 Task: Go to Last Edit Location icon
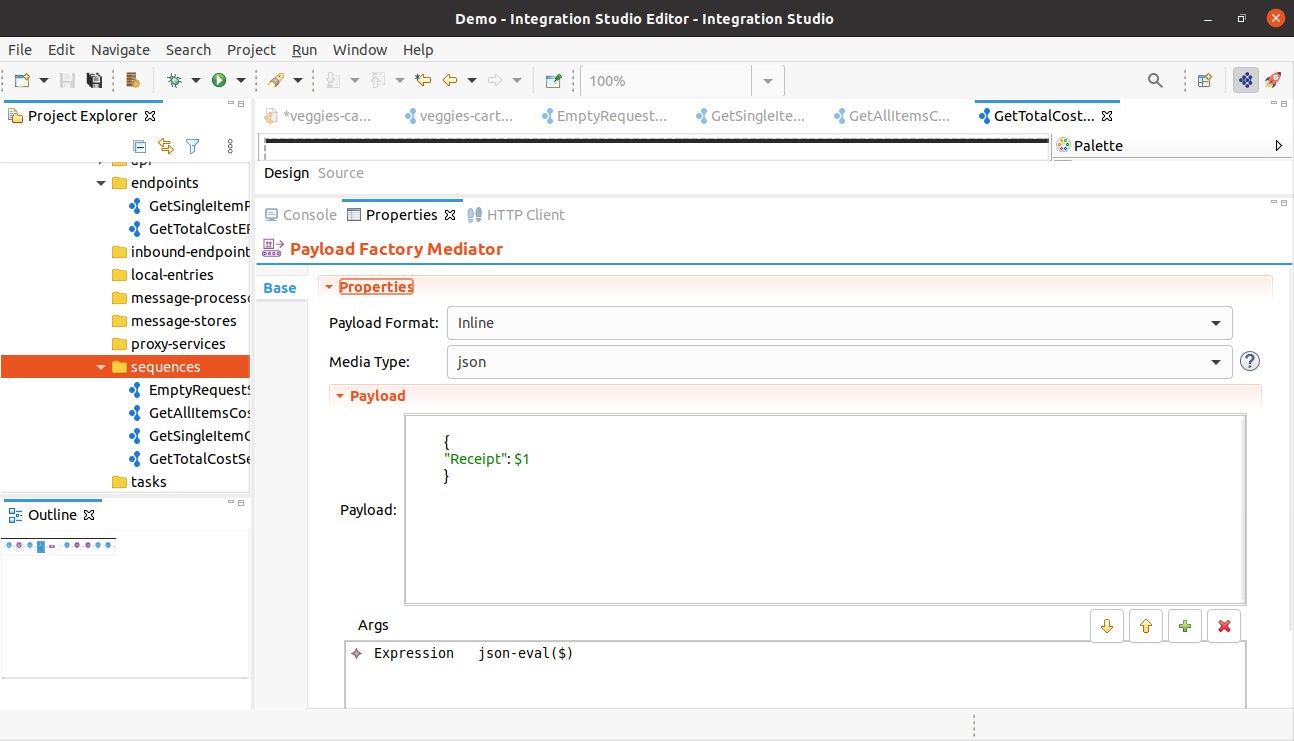pyautogui.click(x=423, y=81)
